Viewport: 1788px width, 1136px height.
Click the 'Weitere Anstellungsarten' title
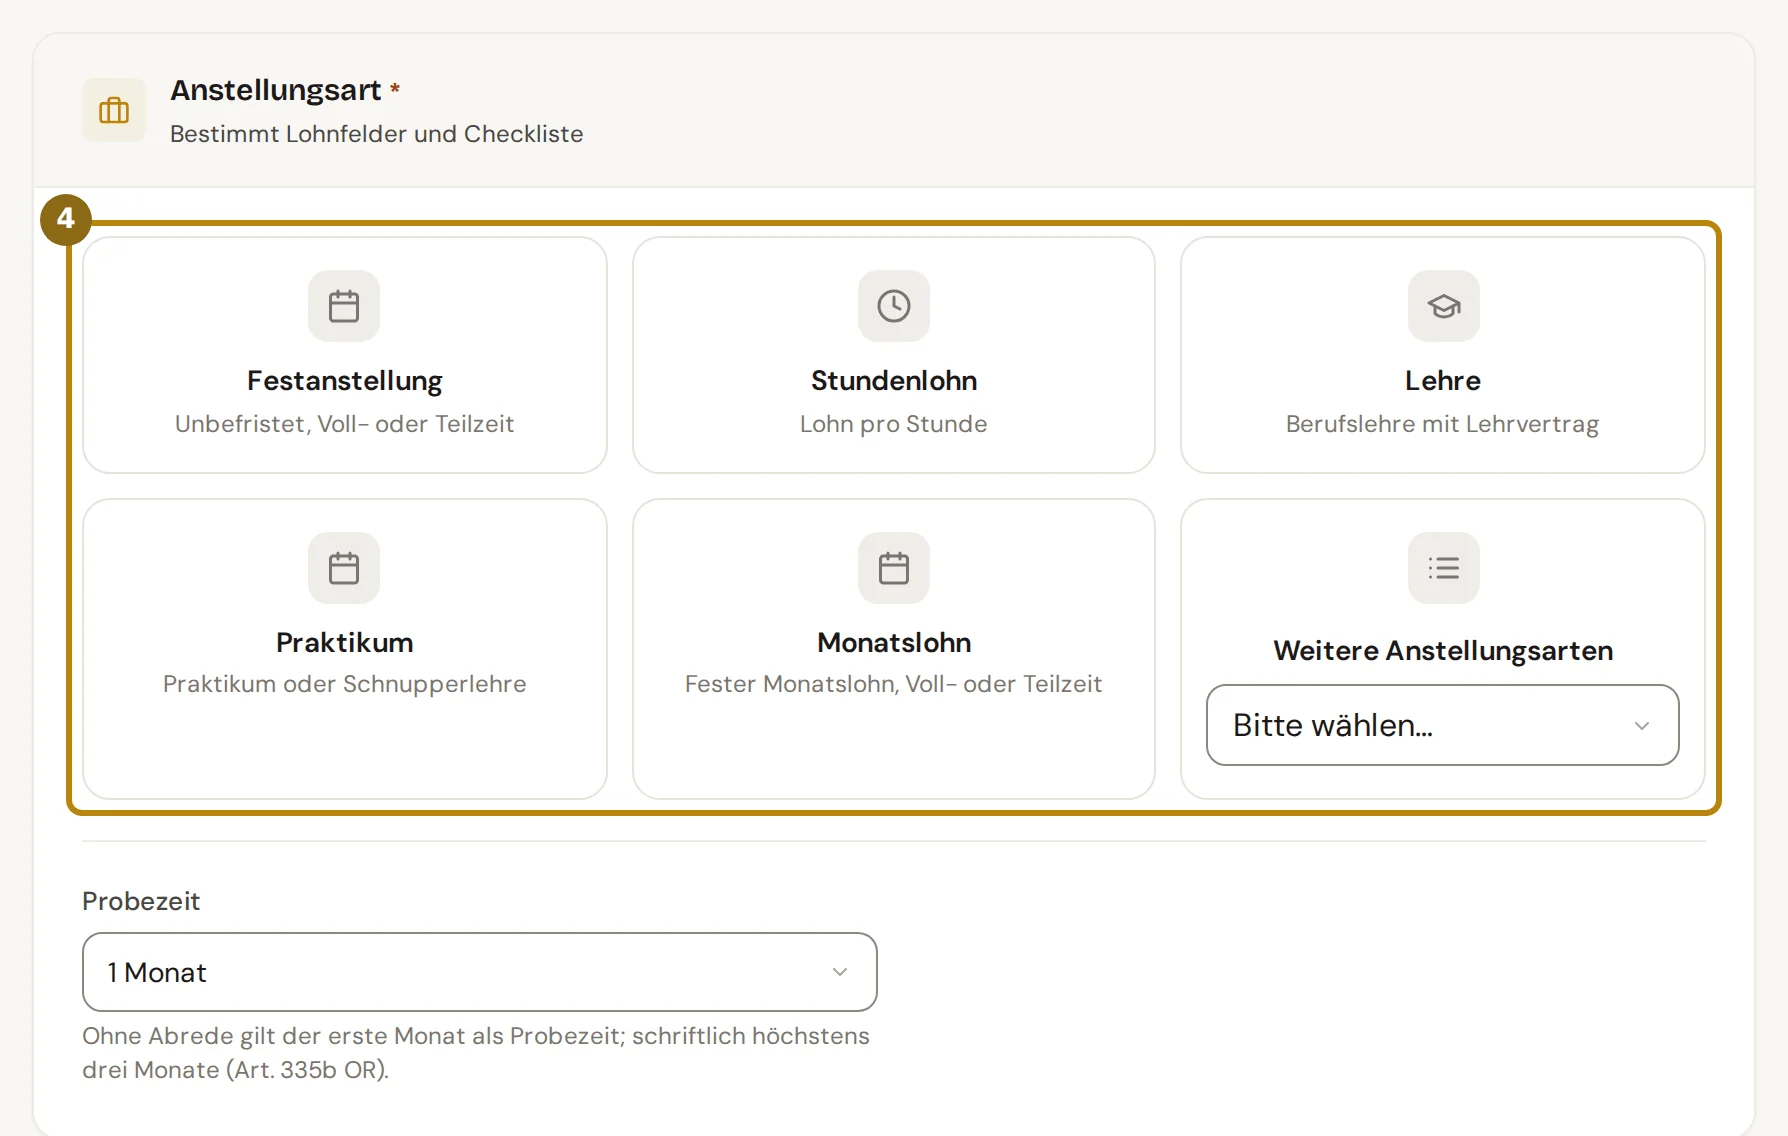1443,651
